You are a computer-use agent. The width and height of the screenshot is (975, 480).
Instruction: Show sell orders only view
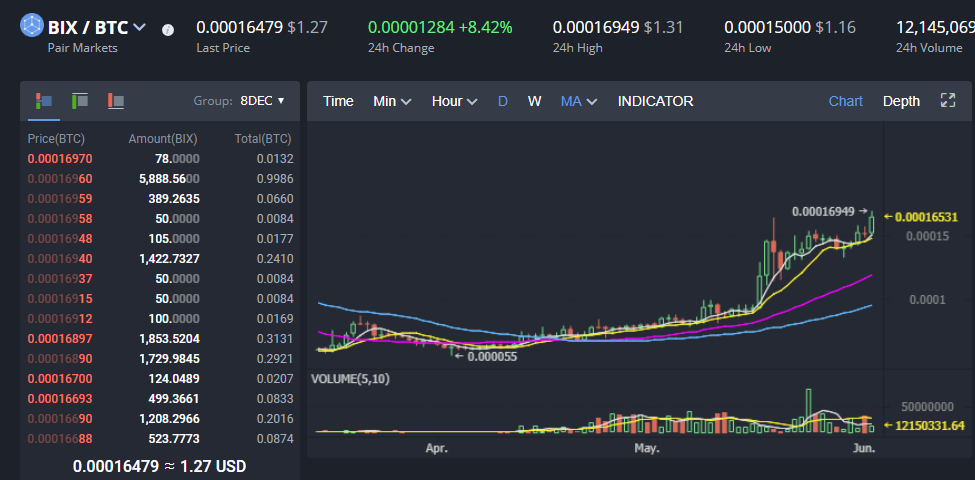coord(116,100)
